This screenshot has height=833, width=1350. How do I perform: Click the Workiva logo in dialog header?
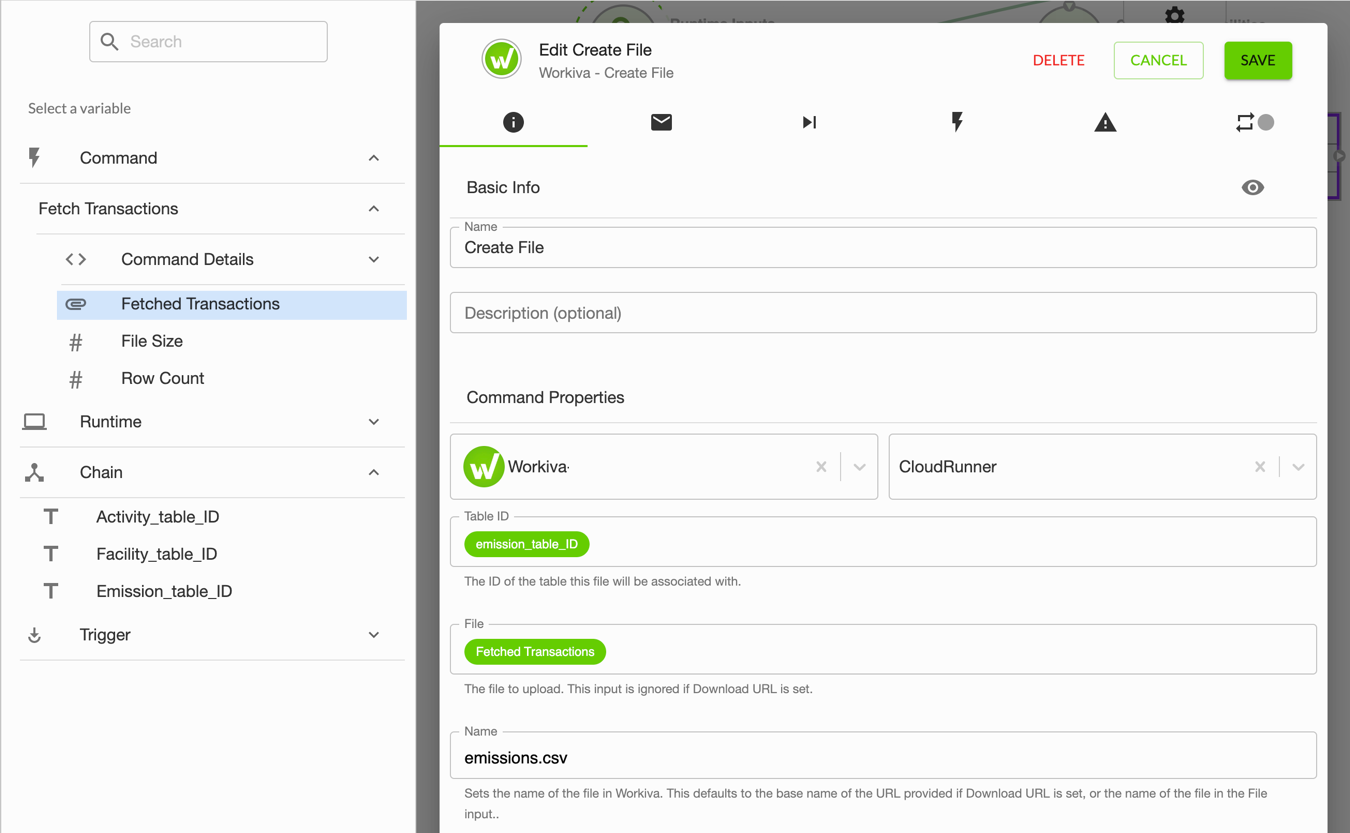click(x=501, y=59)
